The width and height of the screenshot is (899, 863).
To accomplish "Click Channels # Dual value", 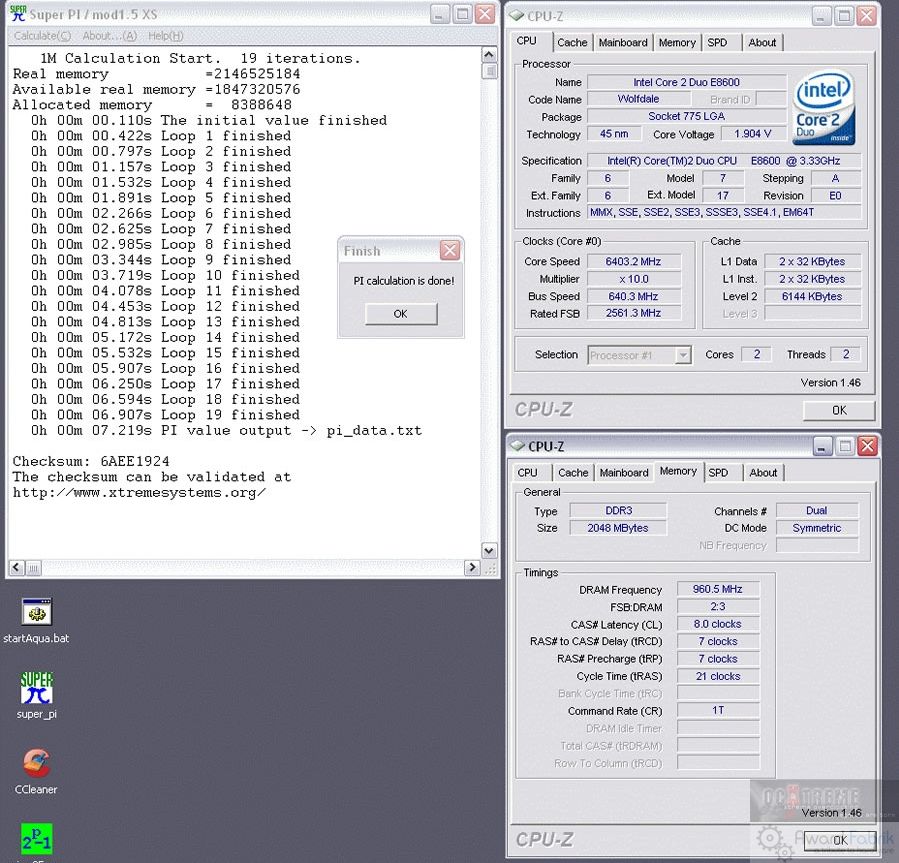I will tap(816, 510).
